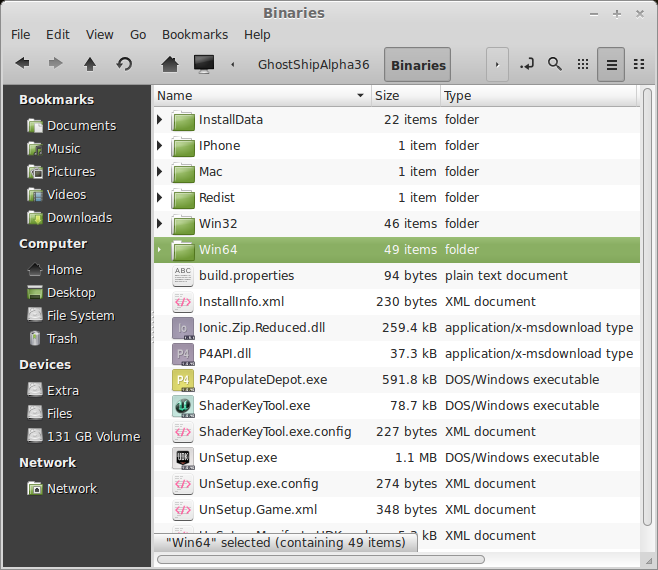
Task: Click the vertical scrollbar
Action: click(x=648, y=306)
